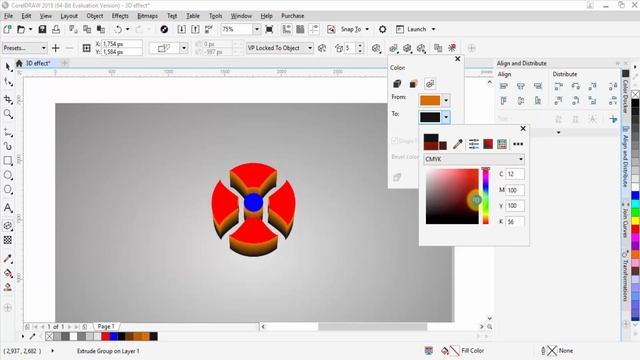This screenshot has width=640, height=360.
Task: Select the Color Eyedropper tool in toolbox
Action: [x=8, y=258]
